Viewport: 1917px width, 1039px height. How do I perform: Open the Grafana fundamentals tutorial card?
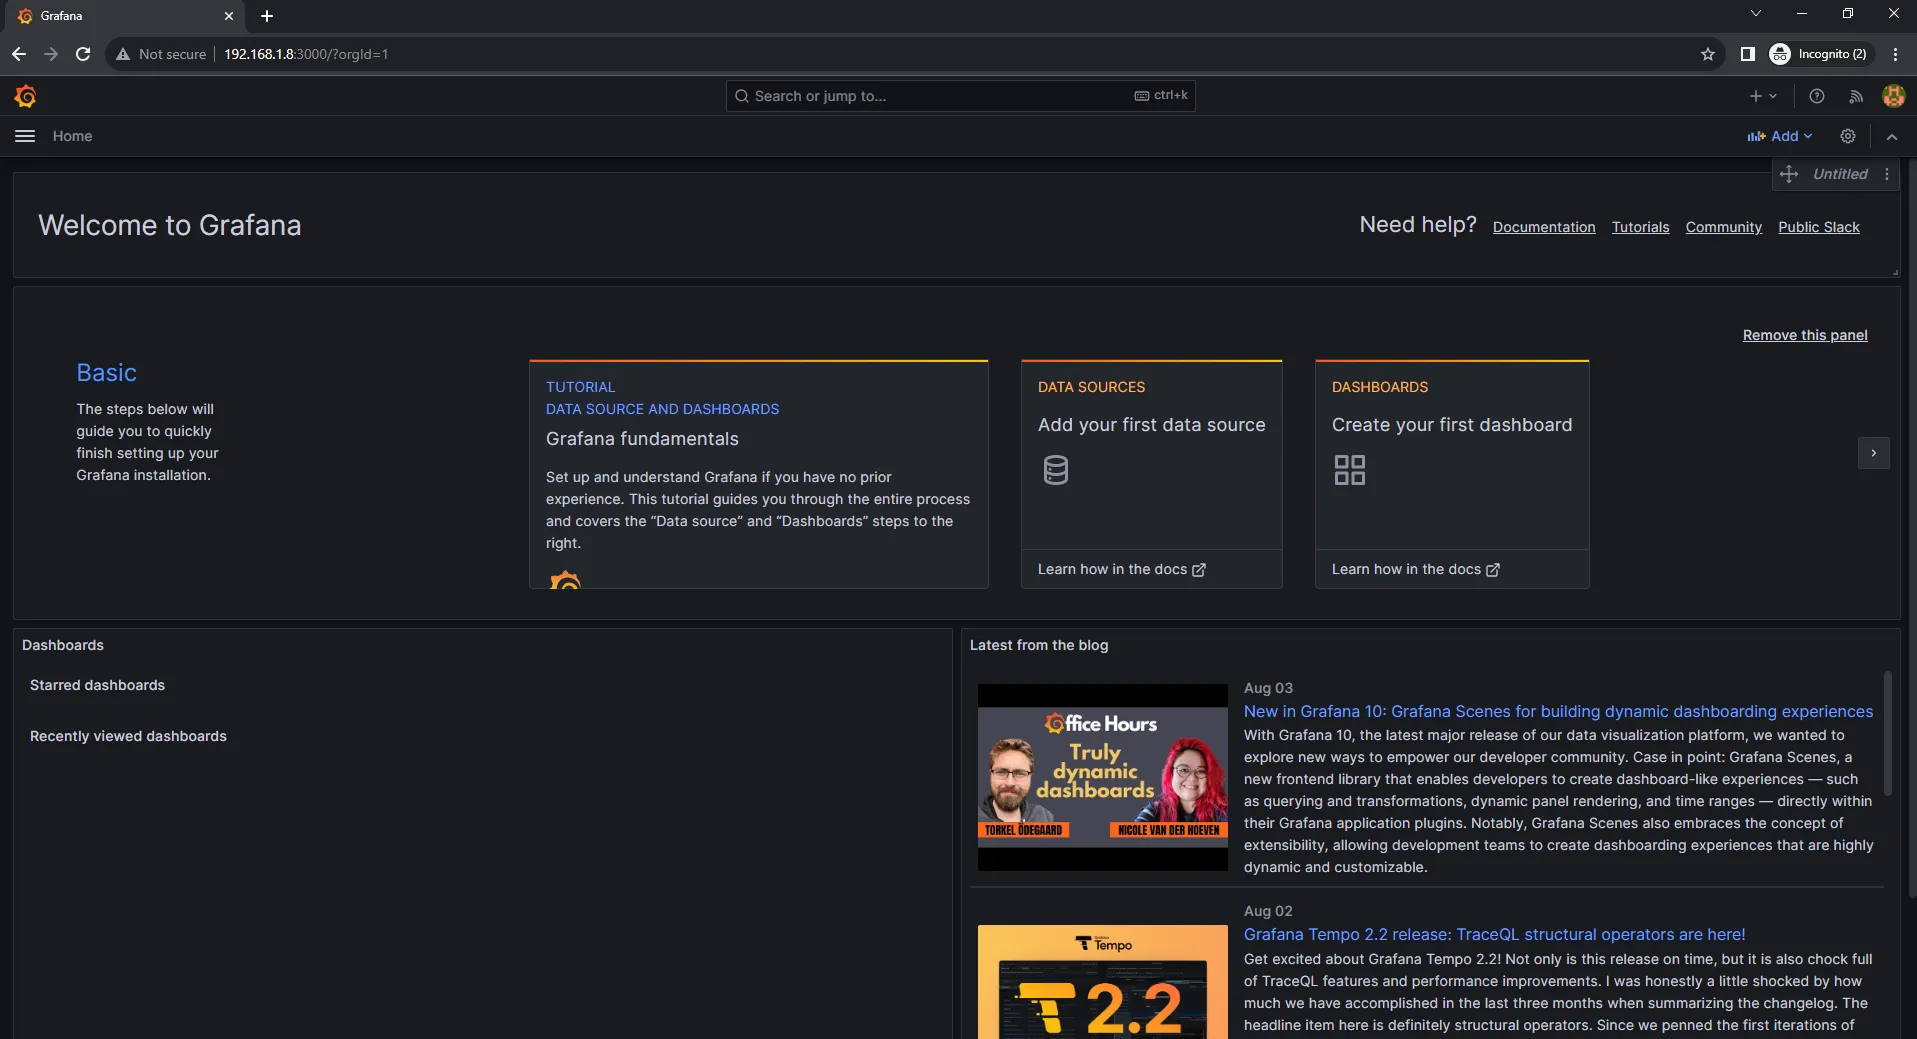pyautogui.click(x=759, y=474)
